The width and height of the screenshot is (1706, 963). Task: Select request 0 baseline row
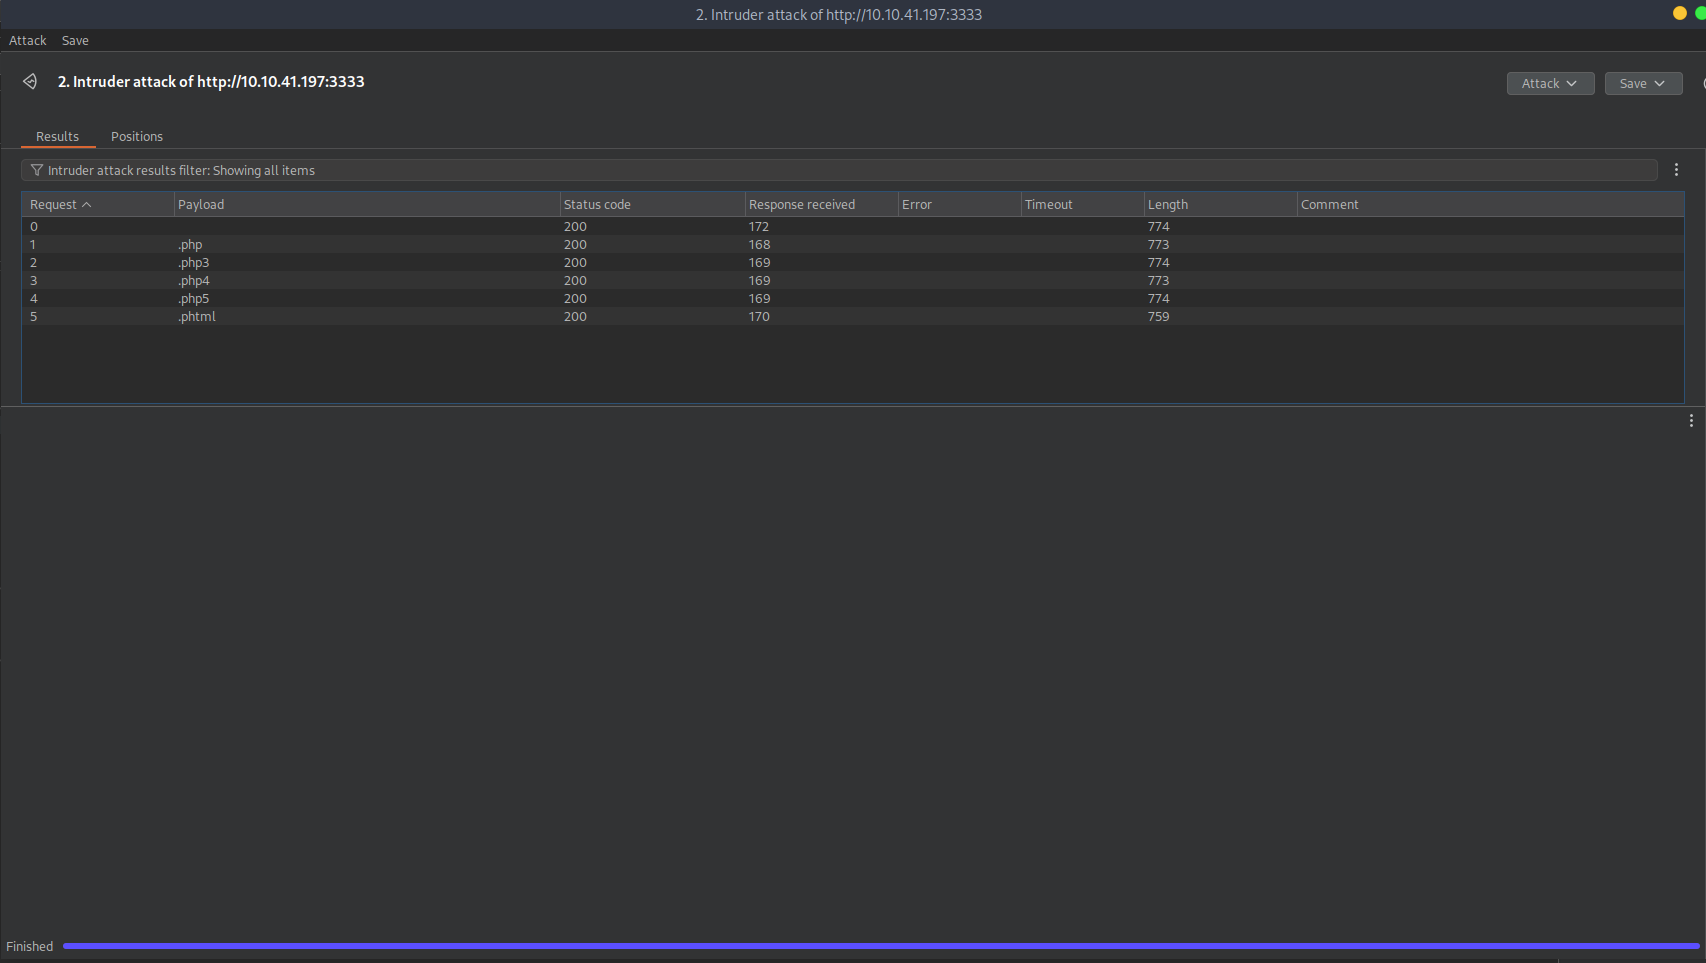(x=852, y=226)
